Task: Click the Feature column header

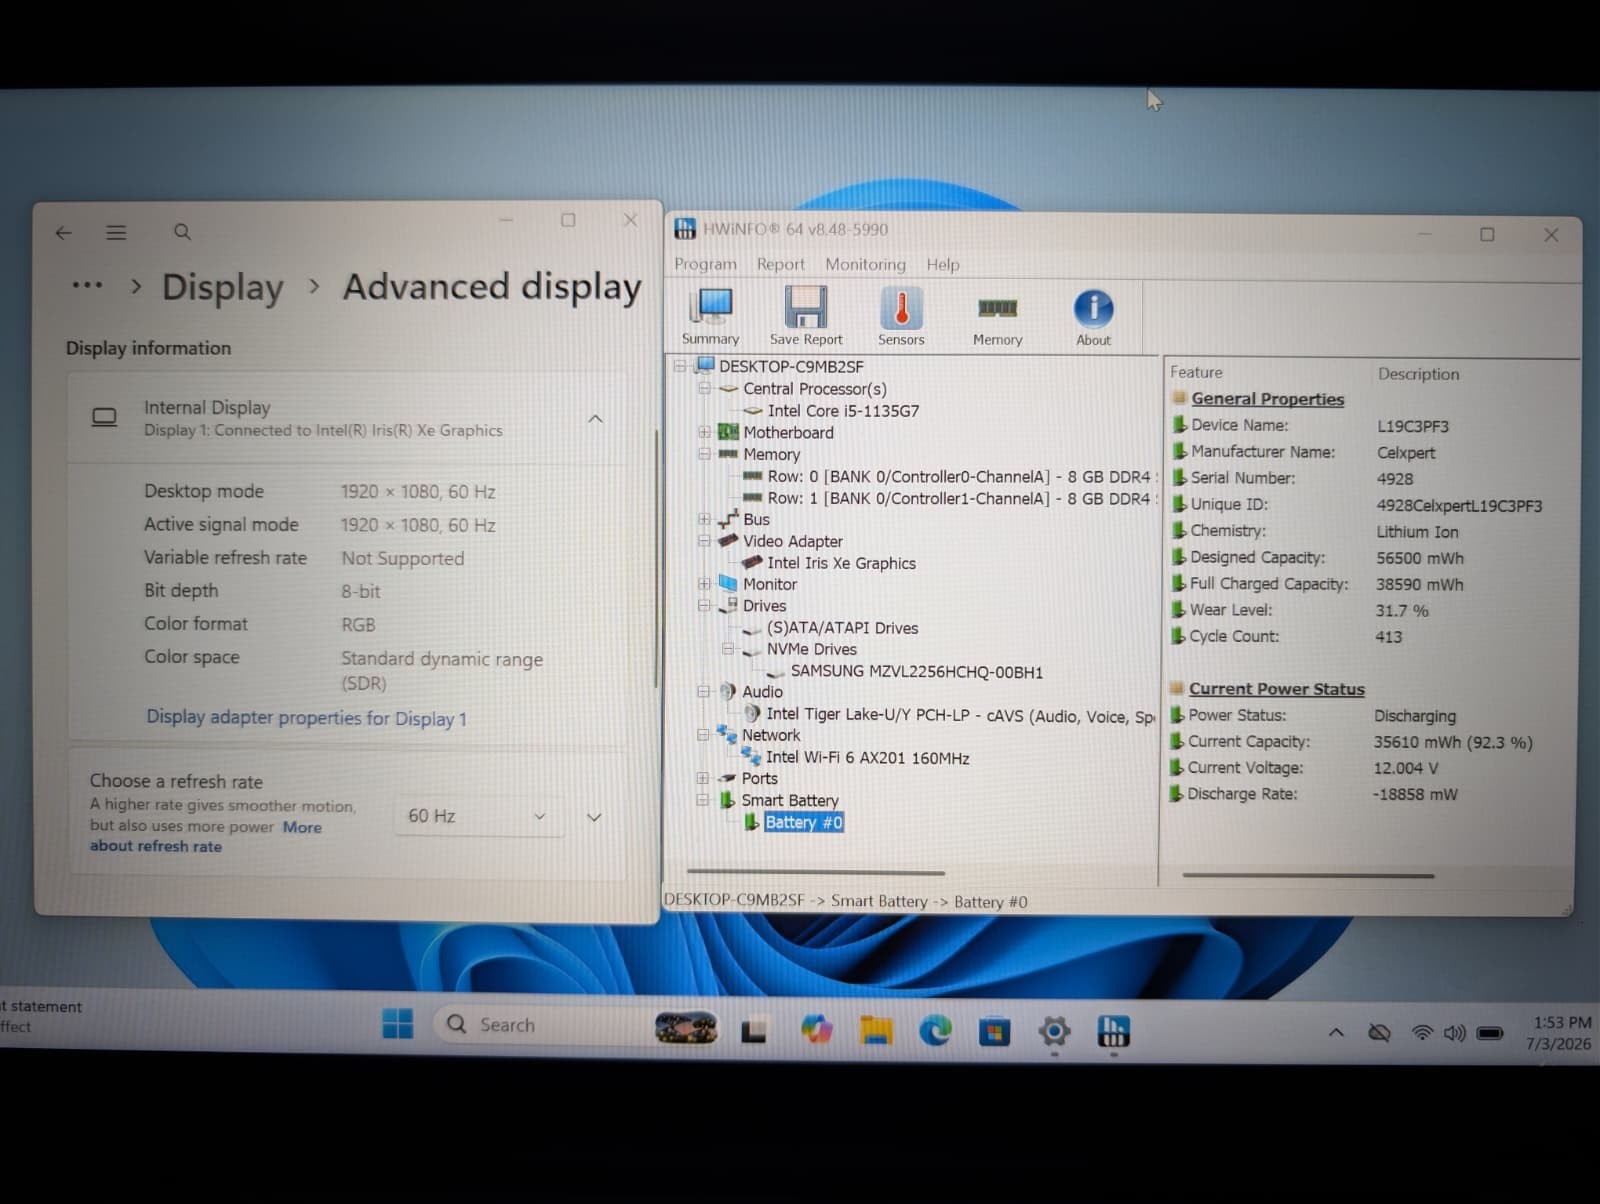Action: point(1196,372)
